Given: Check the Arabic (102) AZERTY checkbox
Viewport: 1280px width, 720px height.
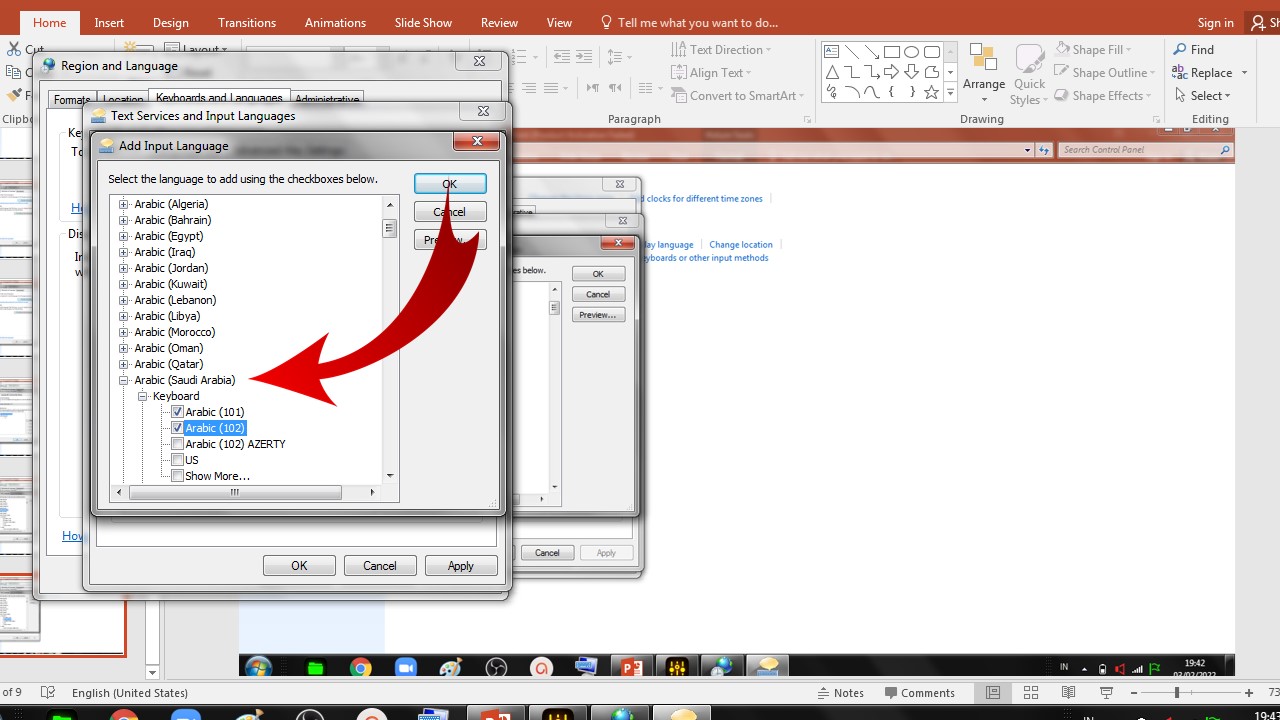Looking at the screenshot, I should (177, 444).
